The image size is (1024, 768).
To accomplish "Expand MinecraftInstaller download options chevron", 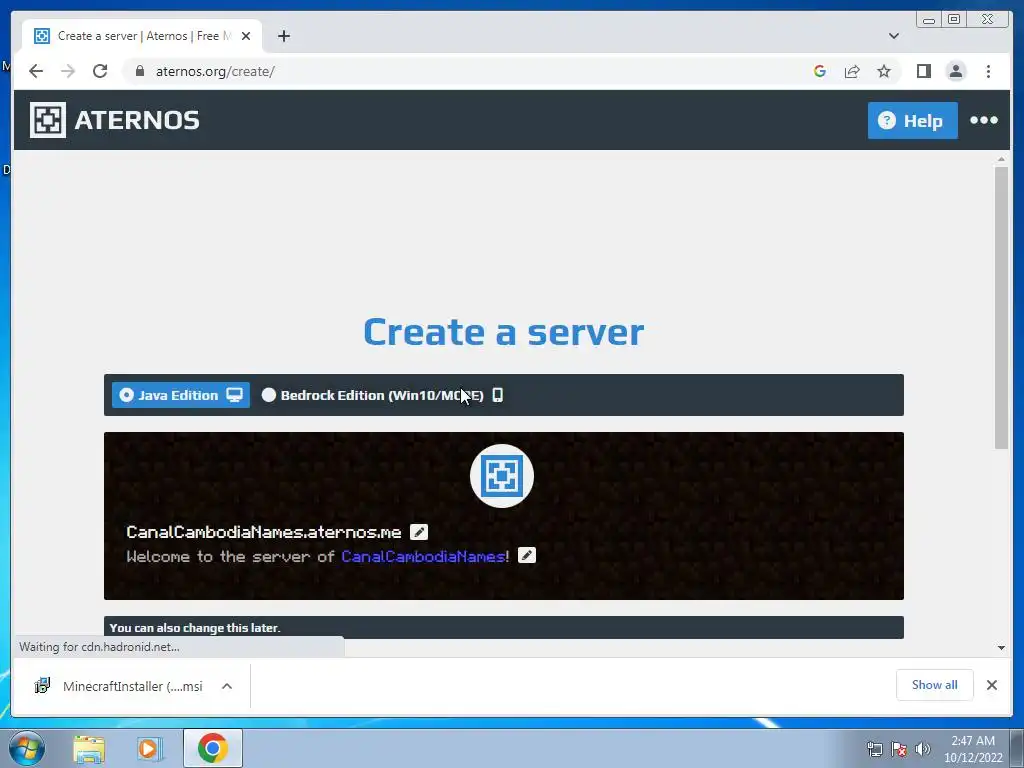I will click(x=227, y=686).
